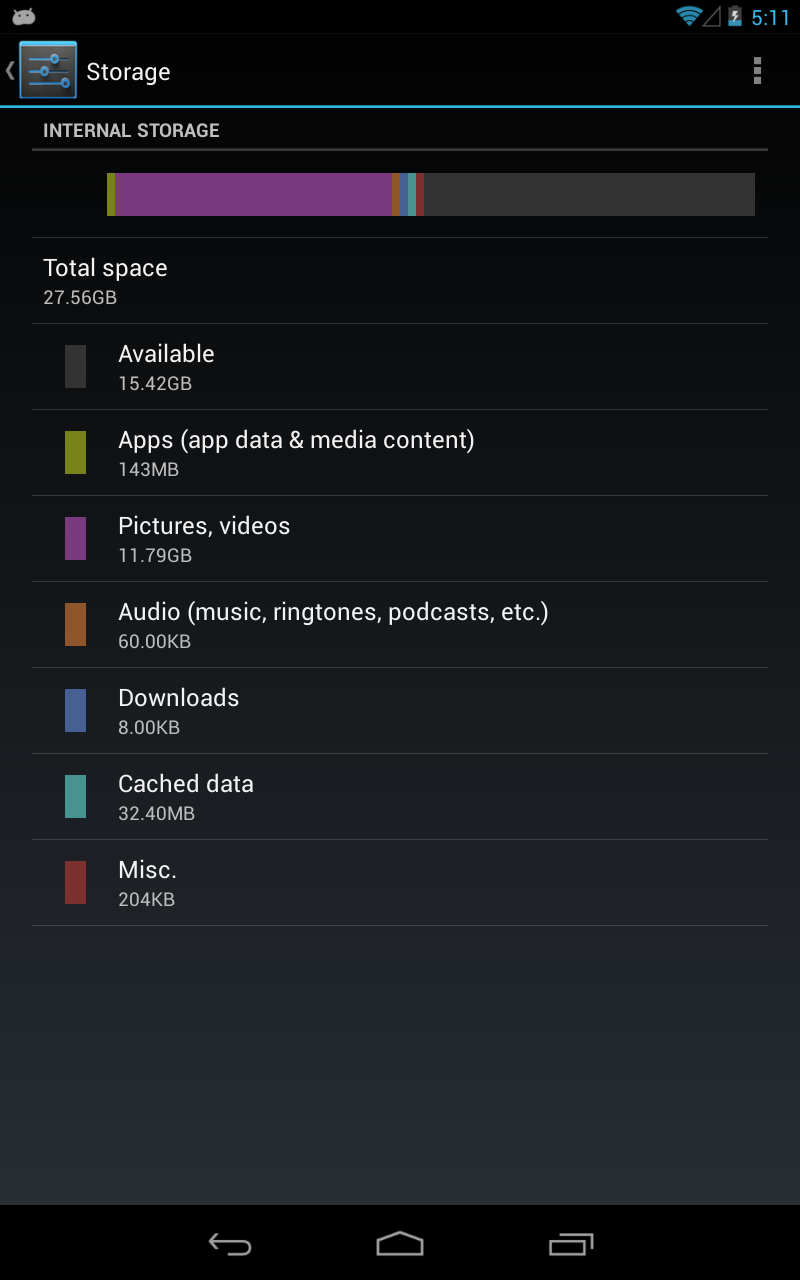Screen dimensions: 800x1280
Task: Tap the battery charging icon
Action: (x=736, y=16)
